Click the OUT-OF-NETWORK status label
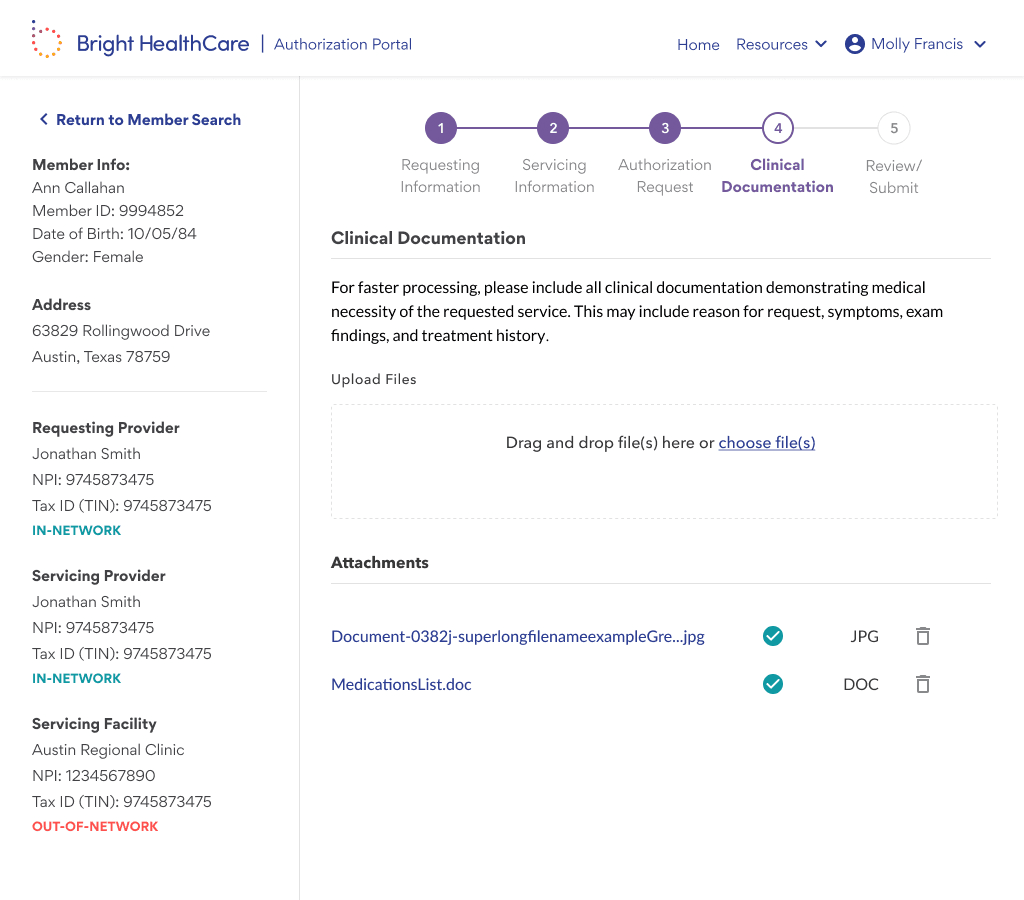Image resolution: width=1024 pixels, height=900 pixels. 95,826
